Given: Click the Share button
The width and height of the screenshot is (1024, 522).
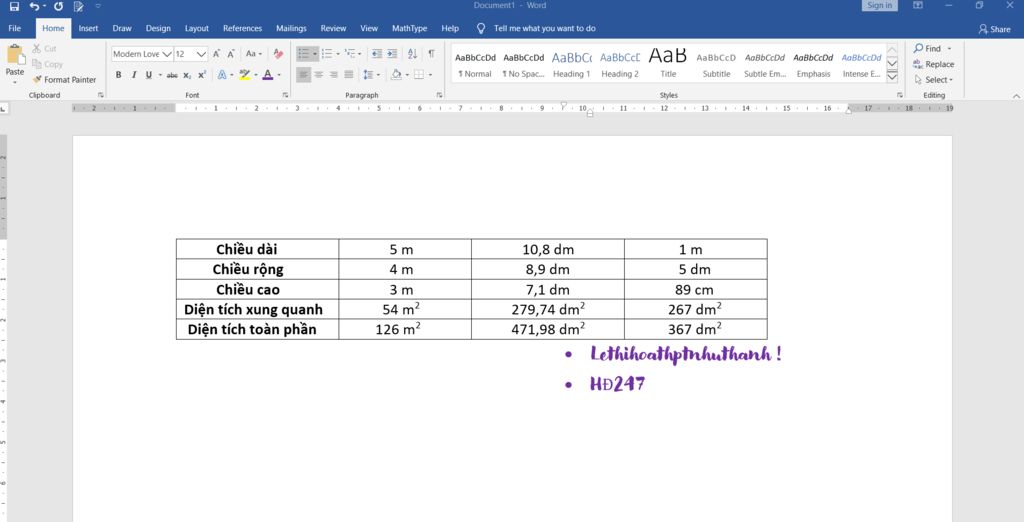Looking at the screenshot, I should tap(994, 29).
